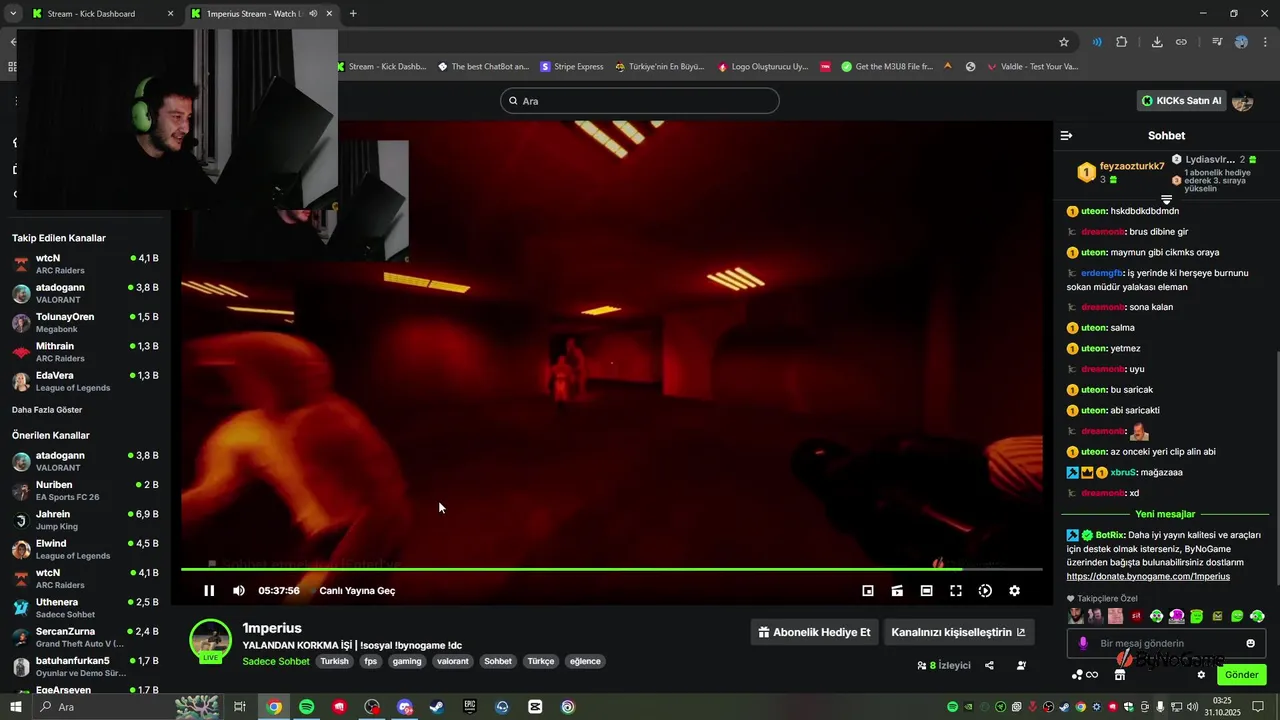Open Chrome three-dot menu
Image resolution: width=1280 pixels, height=720 pixels.
click(1265, 42)
